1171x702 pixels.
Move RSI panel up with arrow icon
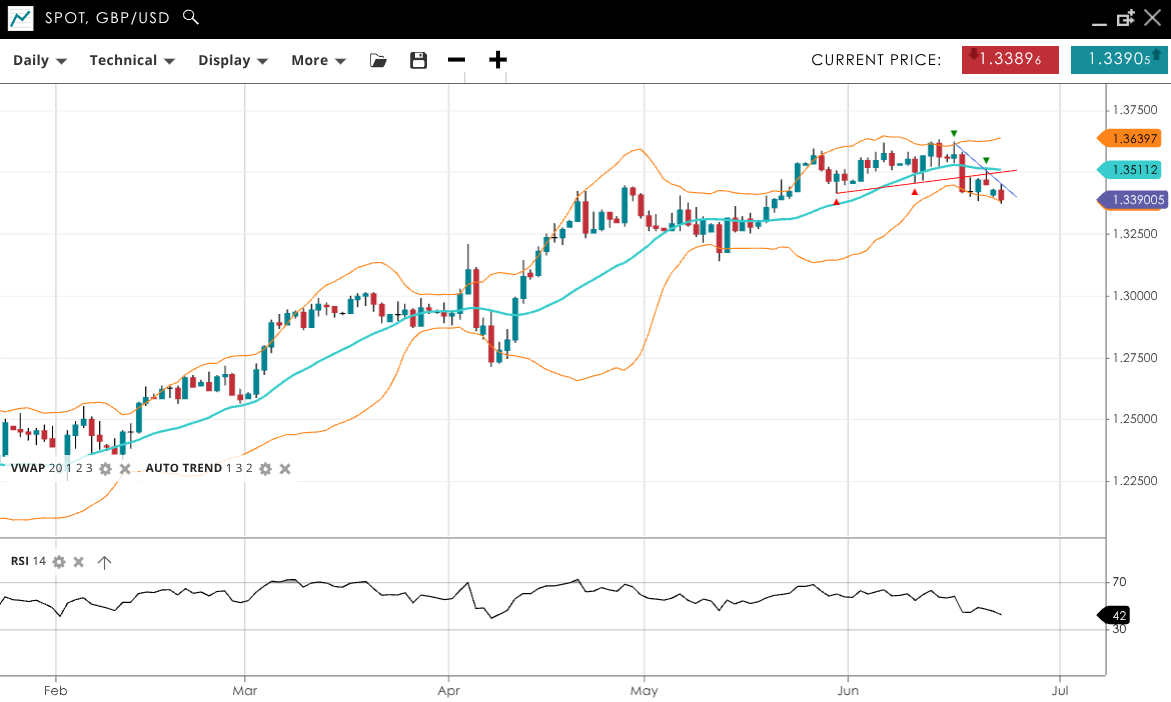coord(104,562)
